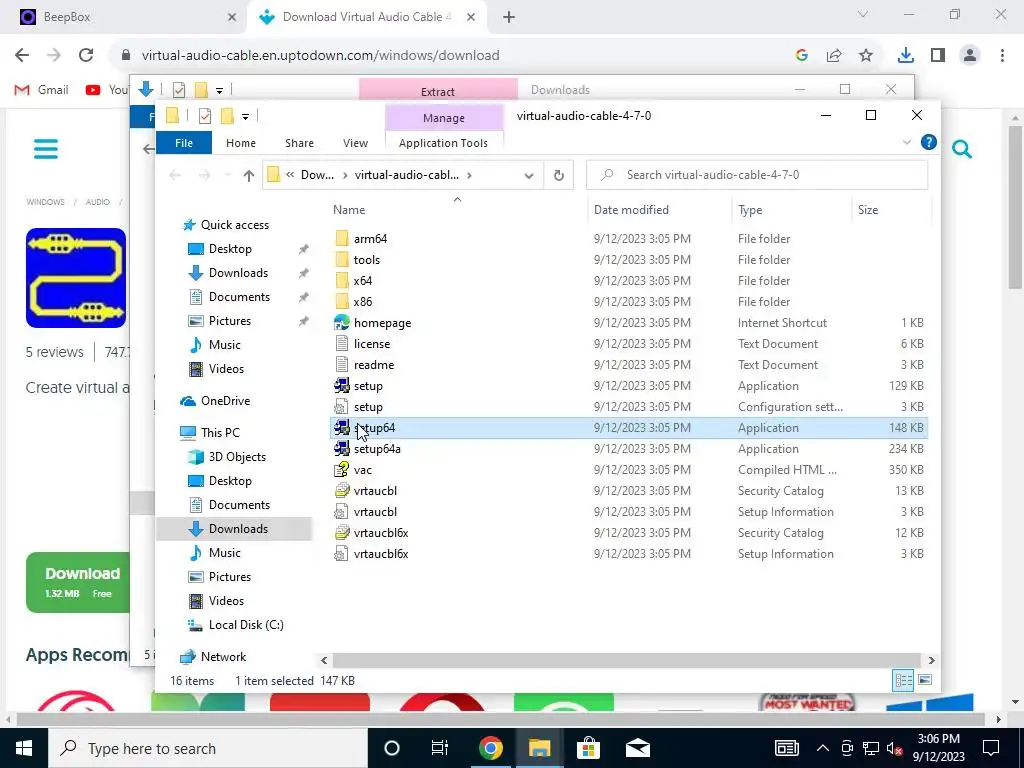Click the WINDOWS breadcrumb link on page
The height and width of the screenshot is (768, 1024).
click(x=45, y=202)
